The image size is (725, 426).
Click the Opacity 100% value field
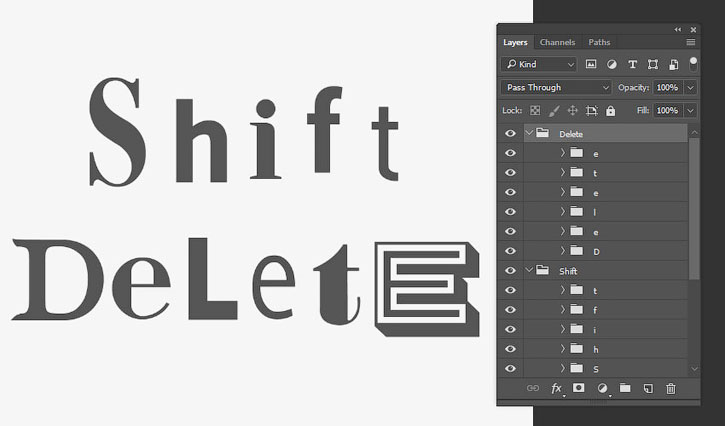(x=668, y=87)
